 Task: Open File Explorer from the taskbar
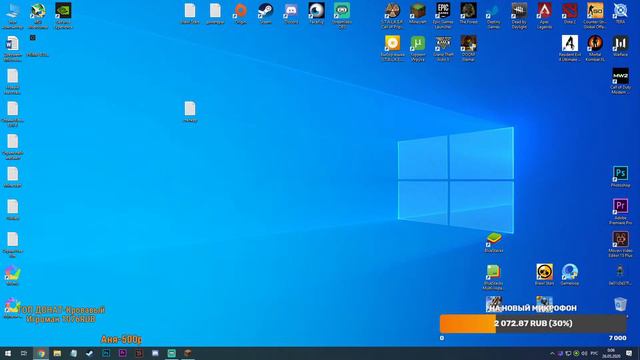pyautogui.click(x=57, y=353)
